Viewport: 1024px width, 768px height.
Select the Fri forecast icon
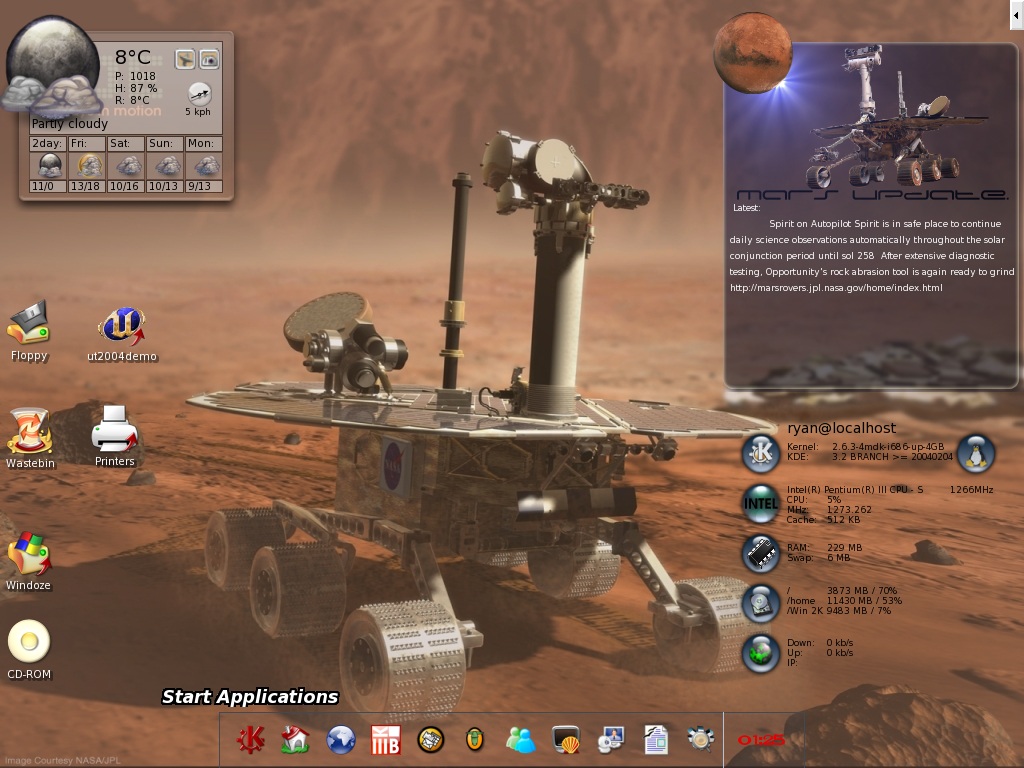pos(88,166)
